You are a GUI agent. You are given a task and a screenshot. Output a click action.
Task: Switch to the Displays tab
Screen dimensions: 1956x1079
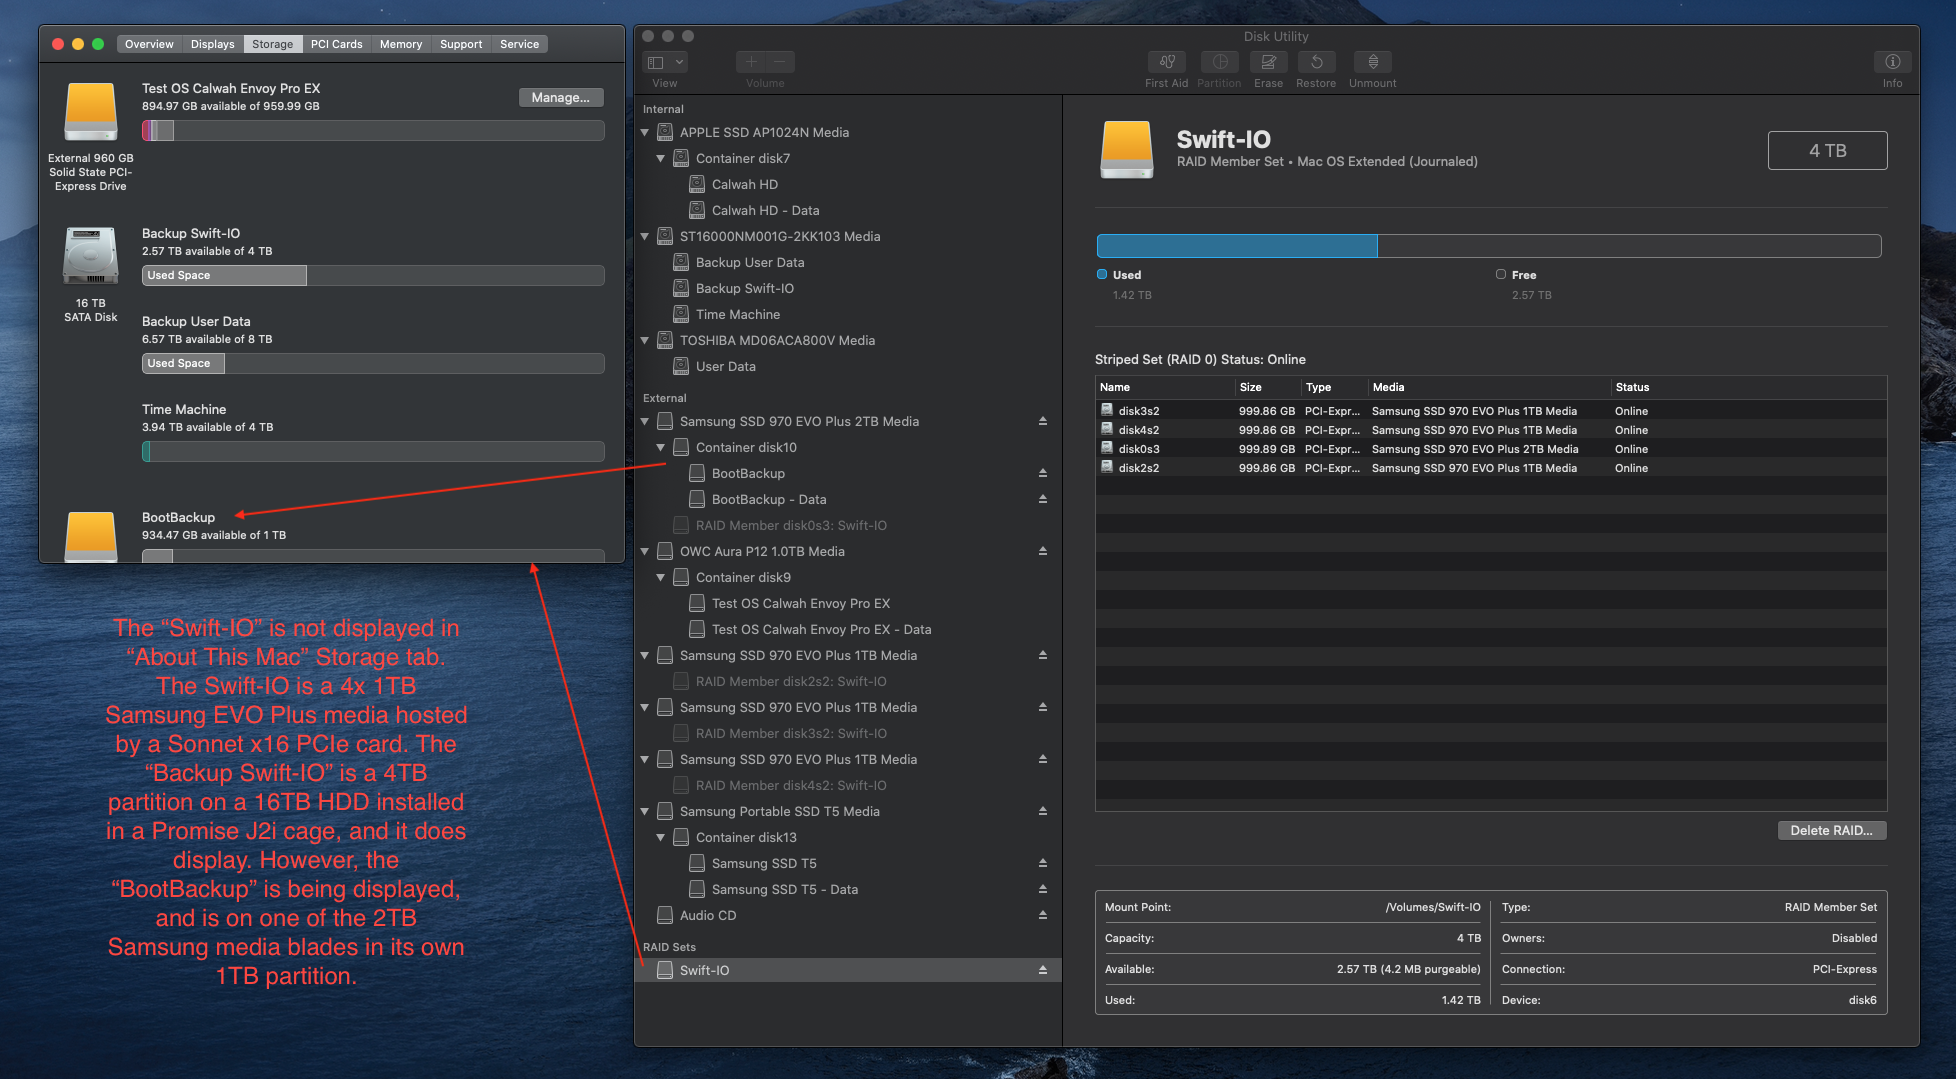point(212,44)
